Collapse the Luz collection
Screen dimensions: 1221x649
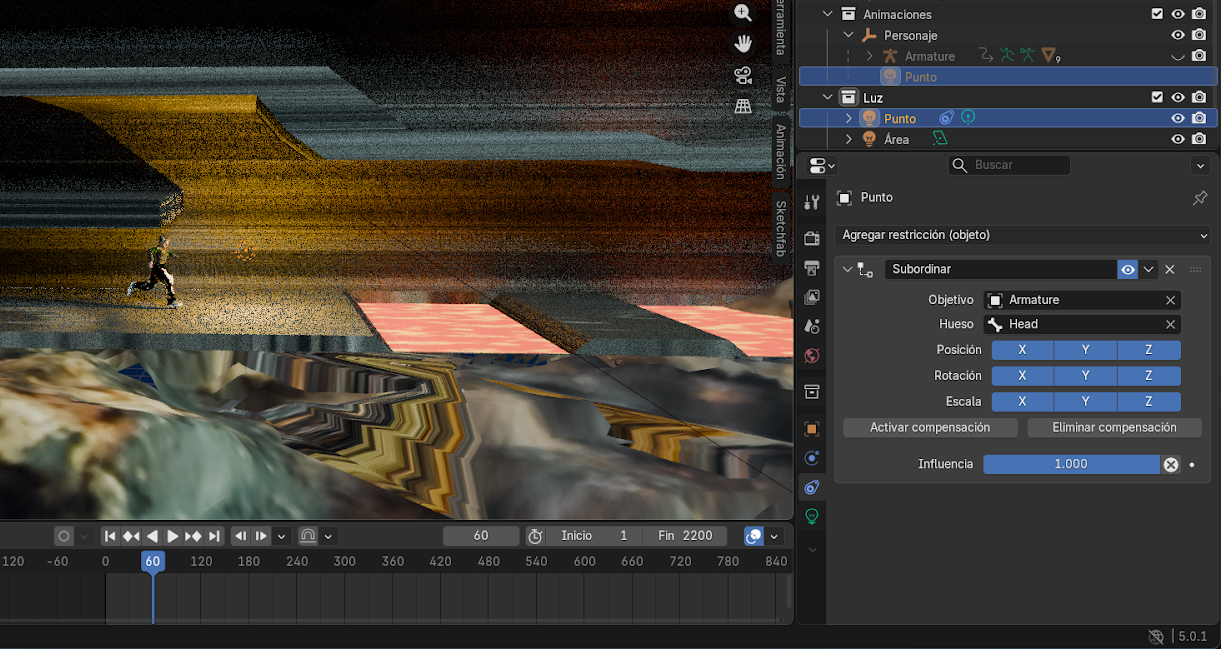828,98
